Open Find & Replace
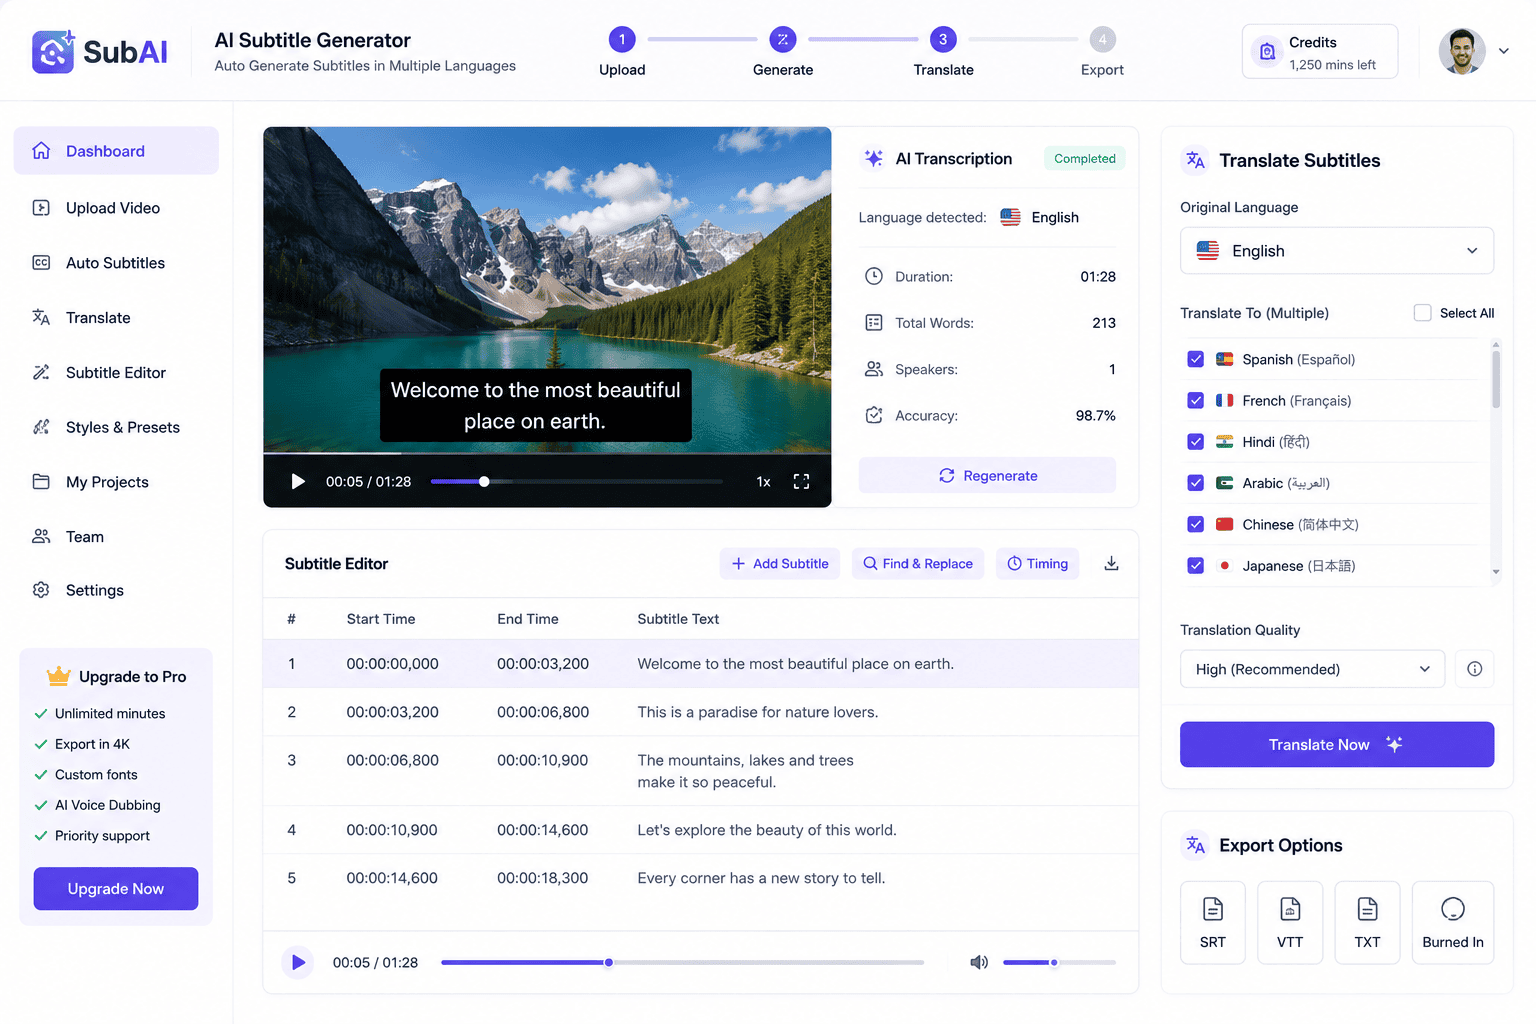The image size is (1536, 1024). click(918, 564)
